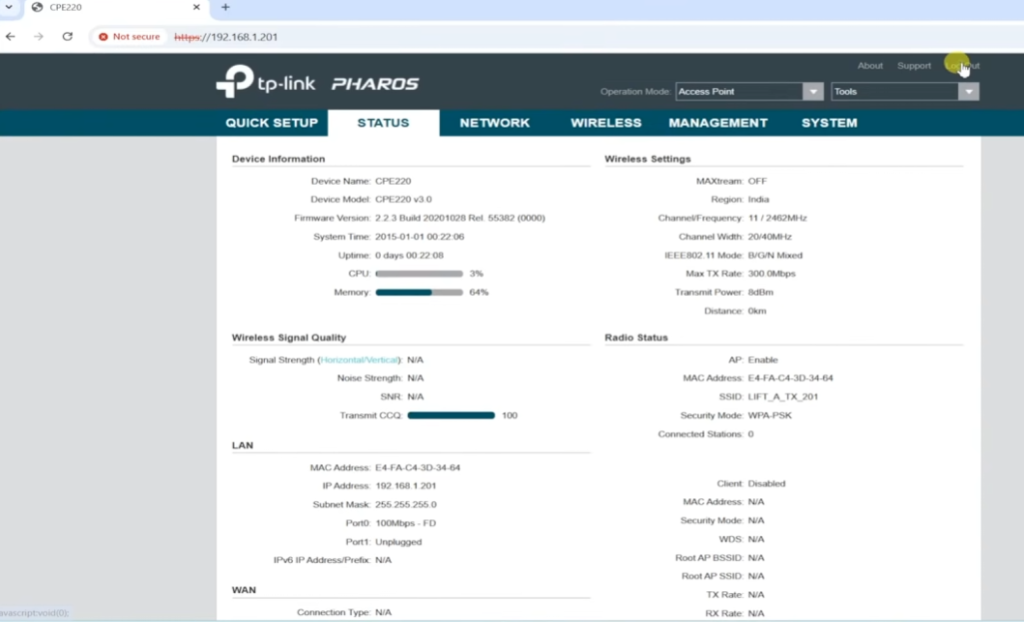Expand the Operation Mode dropdown

coord(812,92)
